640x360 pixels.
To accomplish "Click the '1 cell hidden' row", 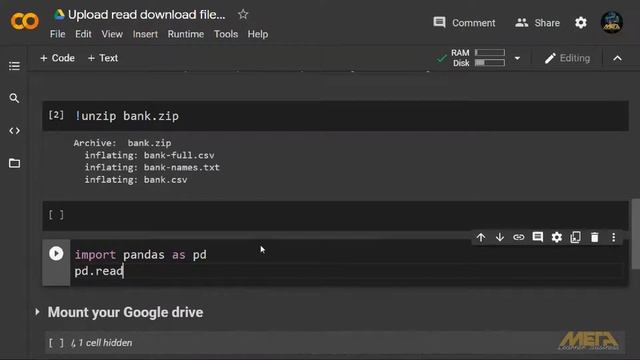I will [x=335, y=342].
